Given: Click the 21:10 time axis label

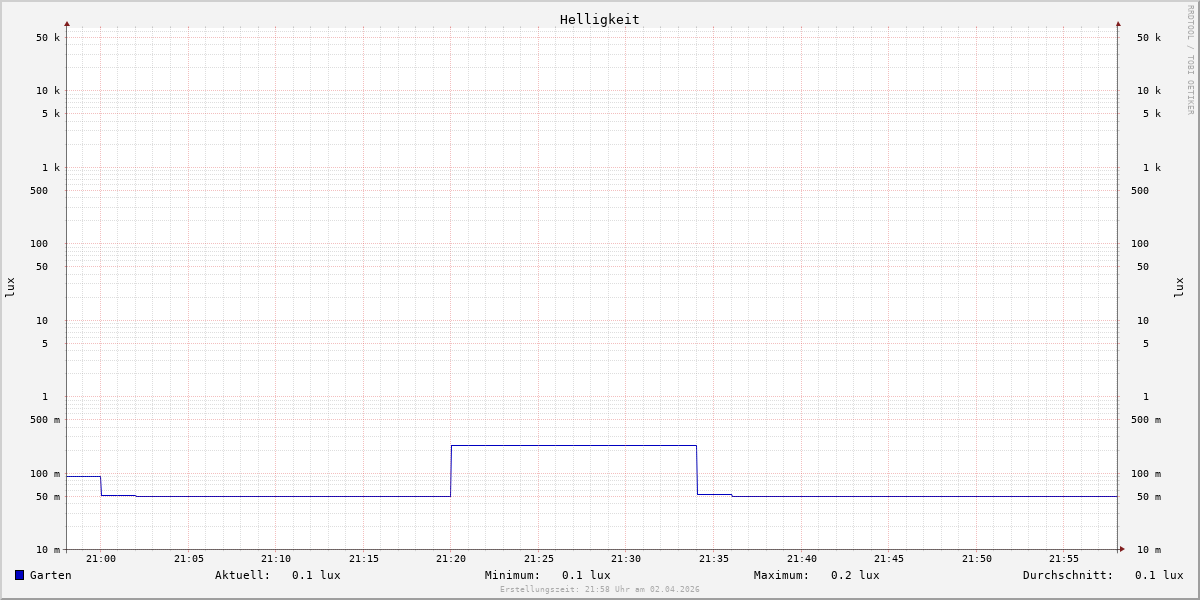Looking at the screenshot, I should tap(276, 559).
